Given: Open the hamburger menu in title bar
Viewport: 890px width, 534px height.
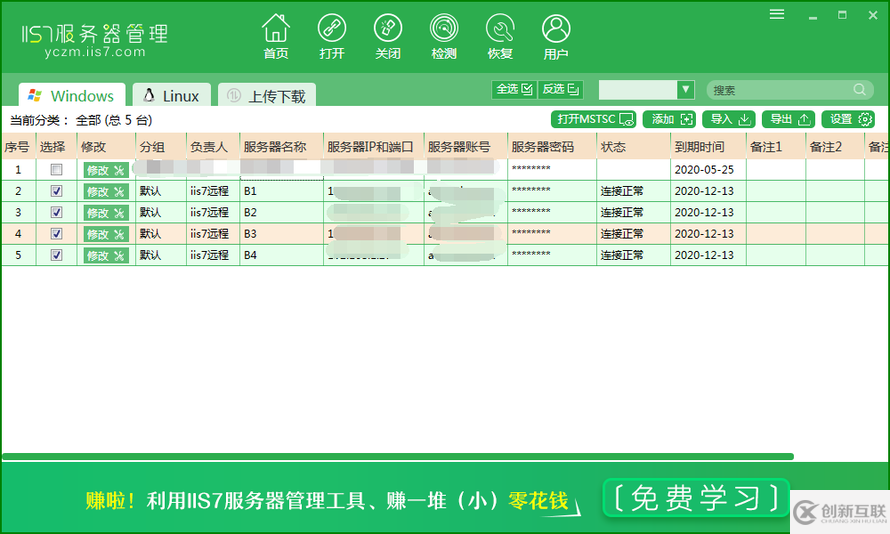Looking at the screenshot, I should [777, 14].
